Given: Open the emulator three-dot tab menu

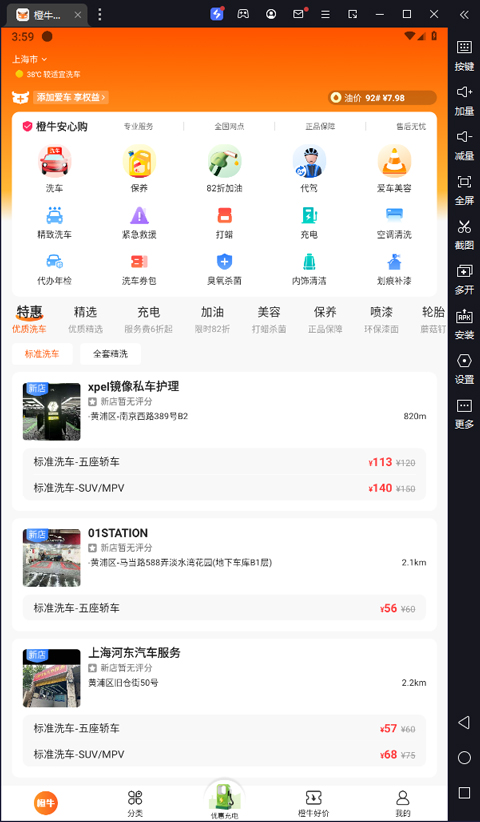Looking at the screenshot, I should point(100,14).
